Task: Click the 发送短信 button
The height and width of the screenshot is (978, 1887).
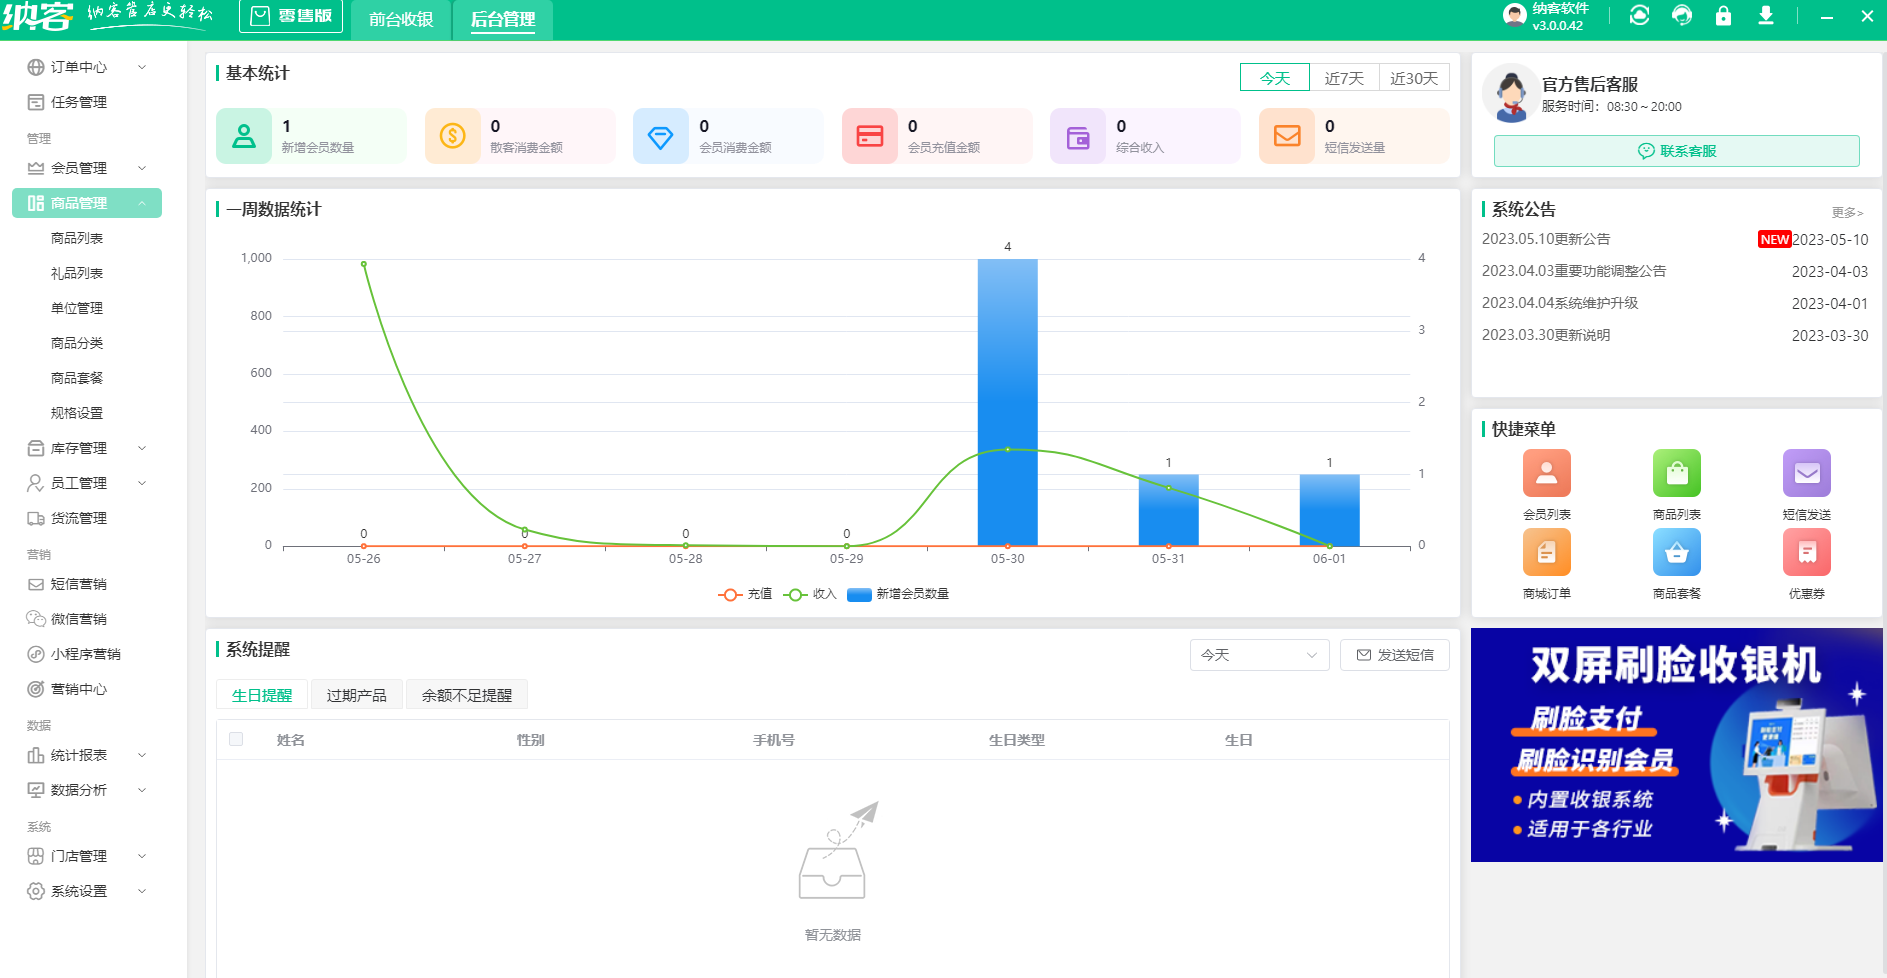Action: tap(1394, 655)
